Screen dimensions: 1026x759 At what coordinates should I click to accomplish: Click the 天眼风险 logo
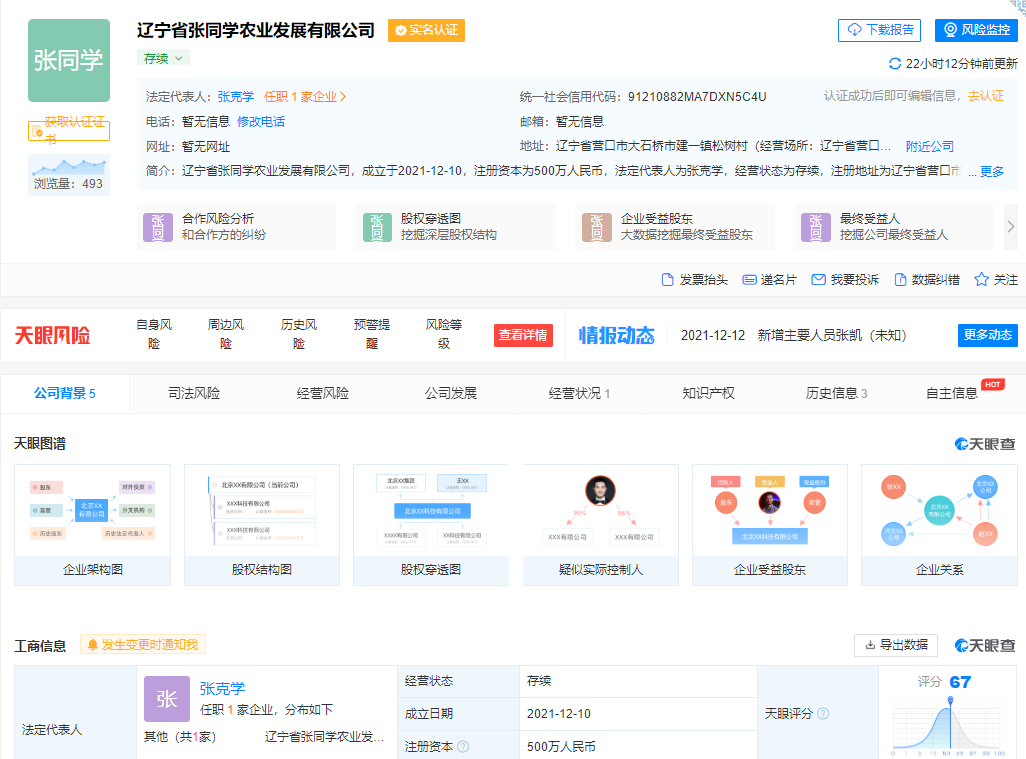52,336
